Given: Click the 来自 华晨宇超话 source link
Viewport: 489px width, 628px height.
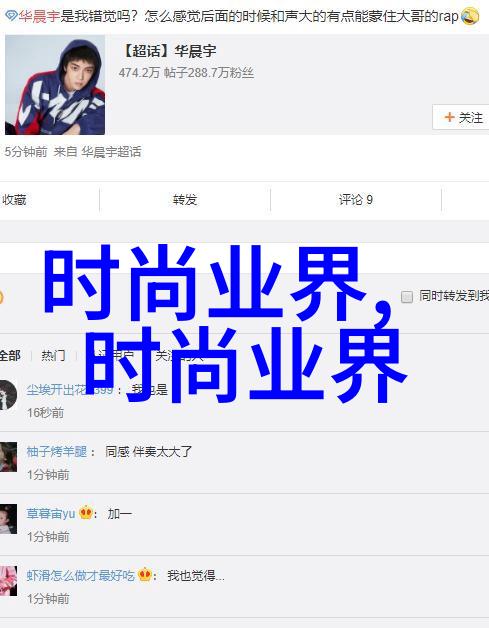Looking at the screenshot, I should click(x=97, y=152).
